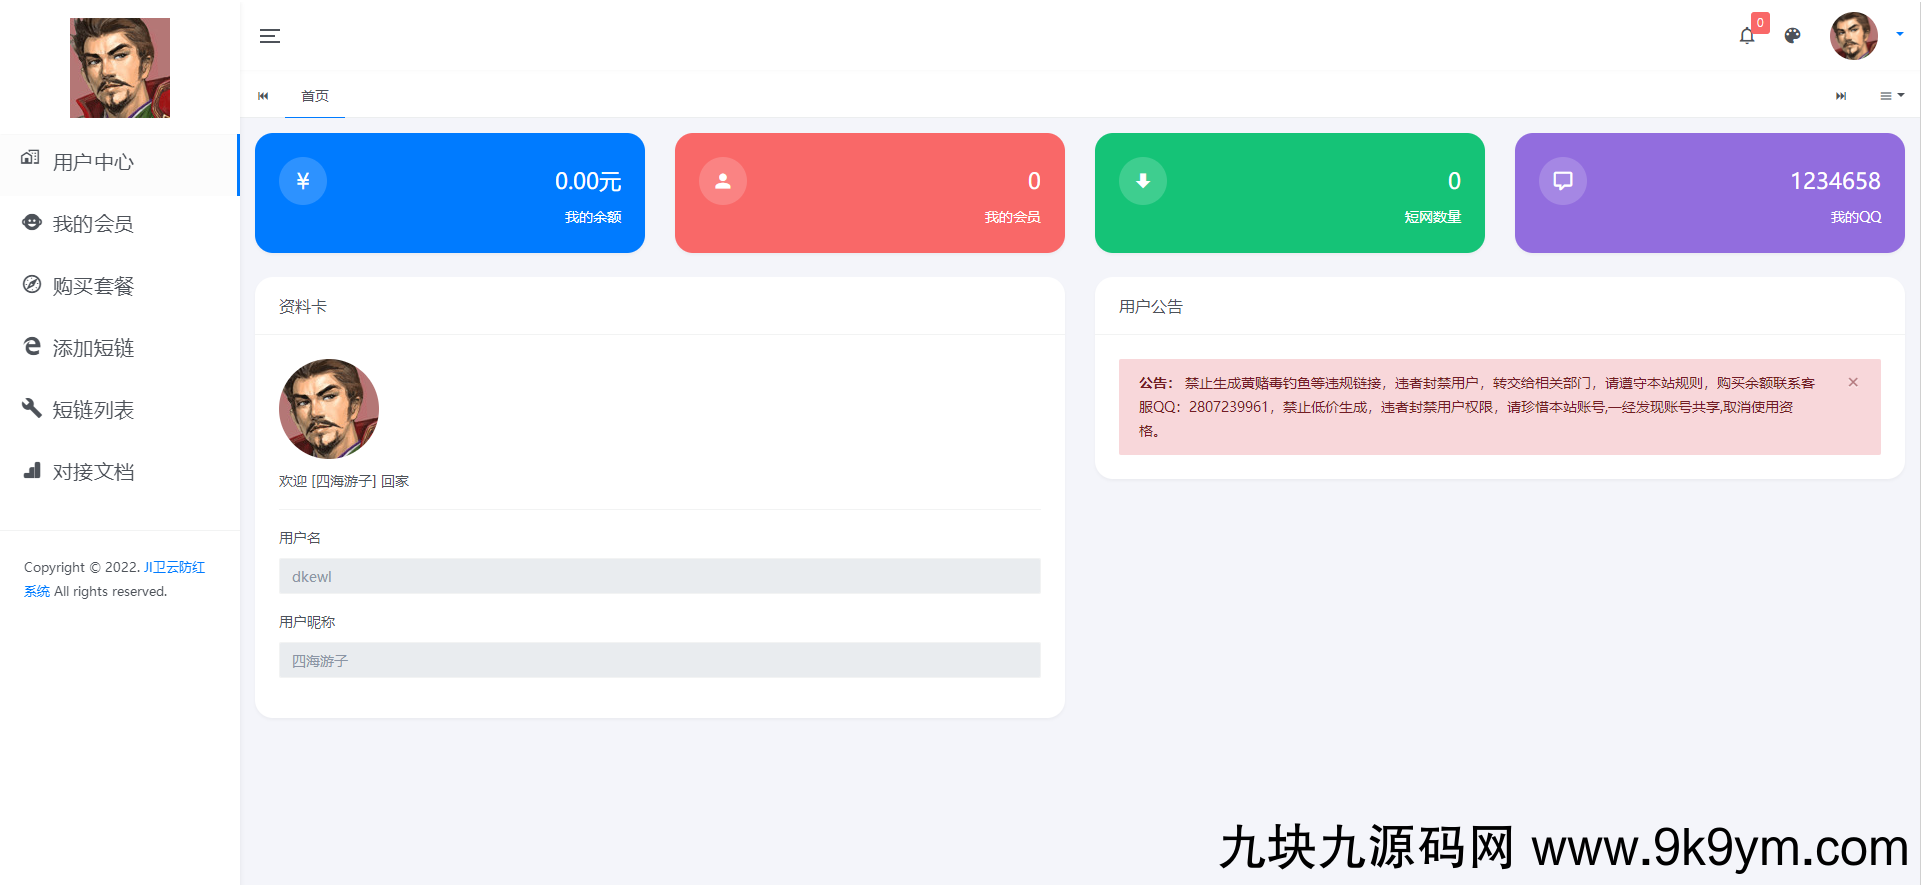The height and width of the screenshot is (885, 1921).
Task: Select the 首页 tab
Action: (315, 96)
